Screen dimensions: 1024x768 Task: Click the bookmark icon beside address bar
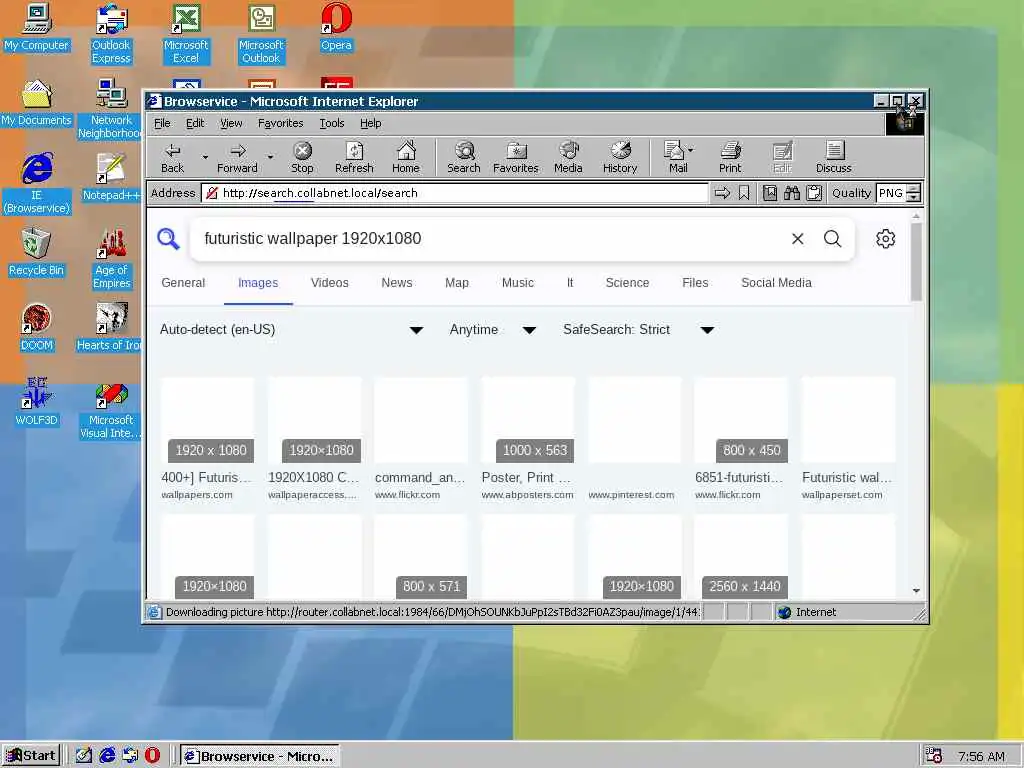pos(744,193)
